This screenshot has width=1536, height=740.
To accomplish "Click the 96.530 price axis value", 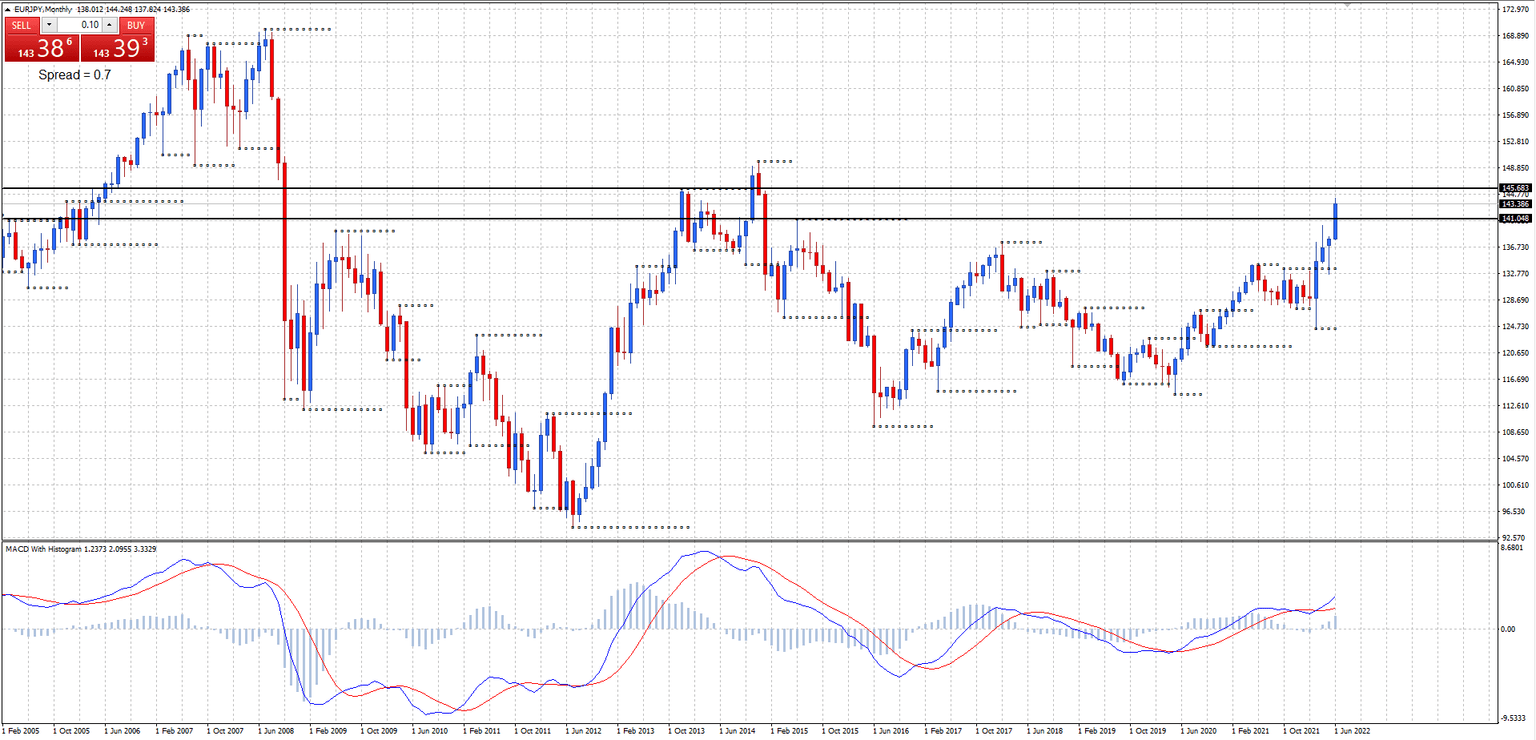I will pyautogui.click(x=1515, y=511).
